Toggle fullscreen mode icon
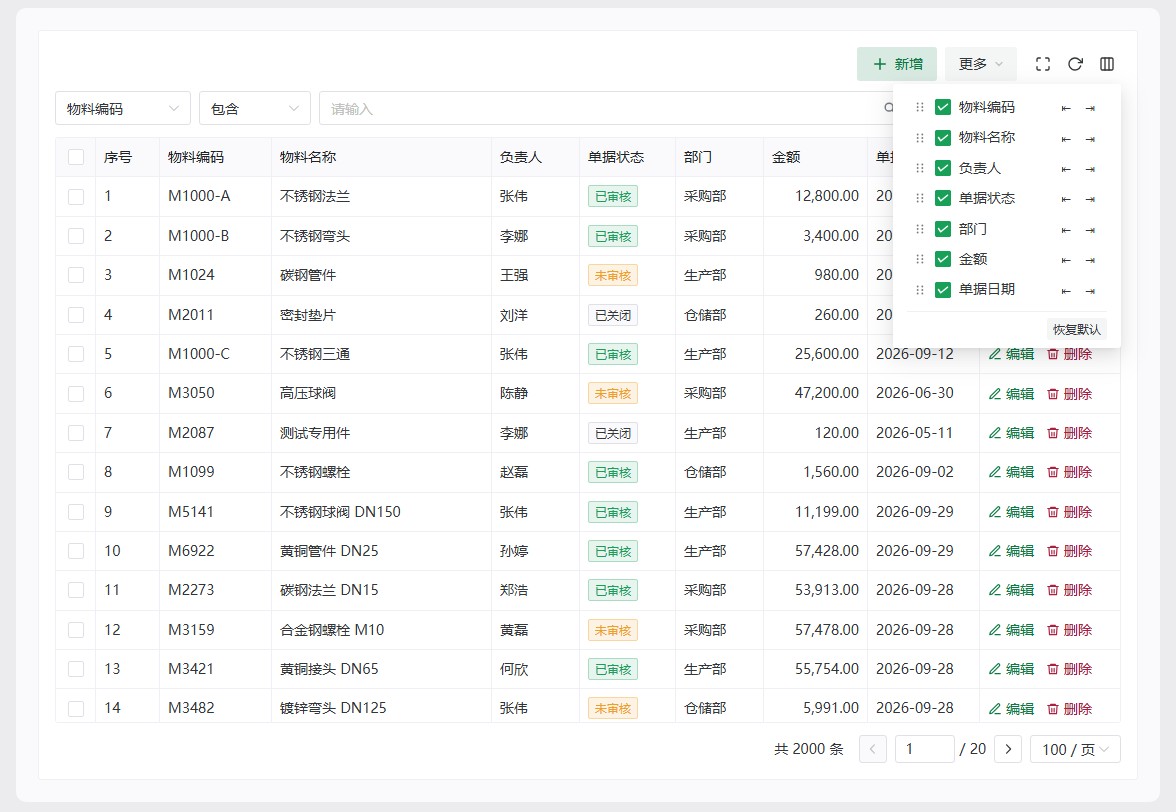 pos(1042,64)
